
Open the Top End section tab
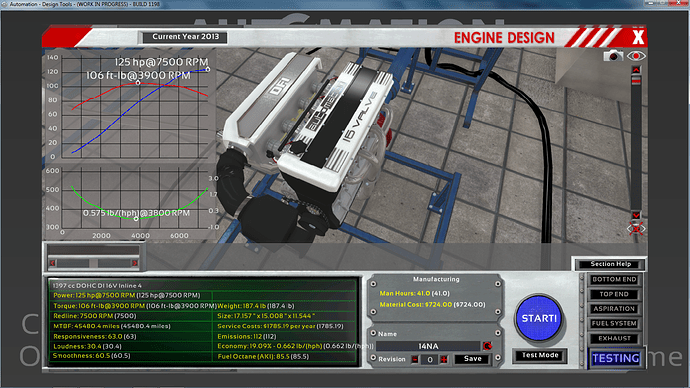pos(614,294)
